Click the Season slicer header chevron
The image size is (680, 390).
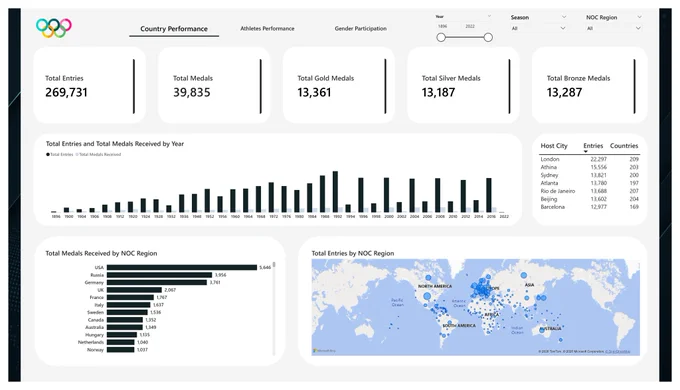point(564,17)
